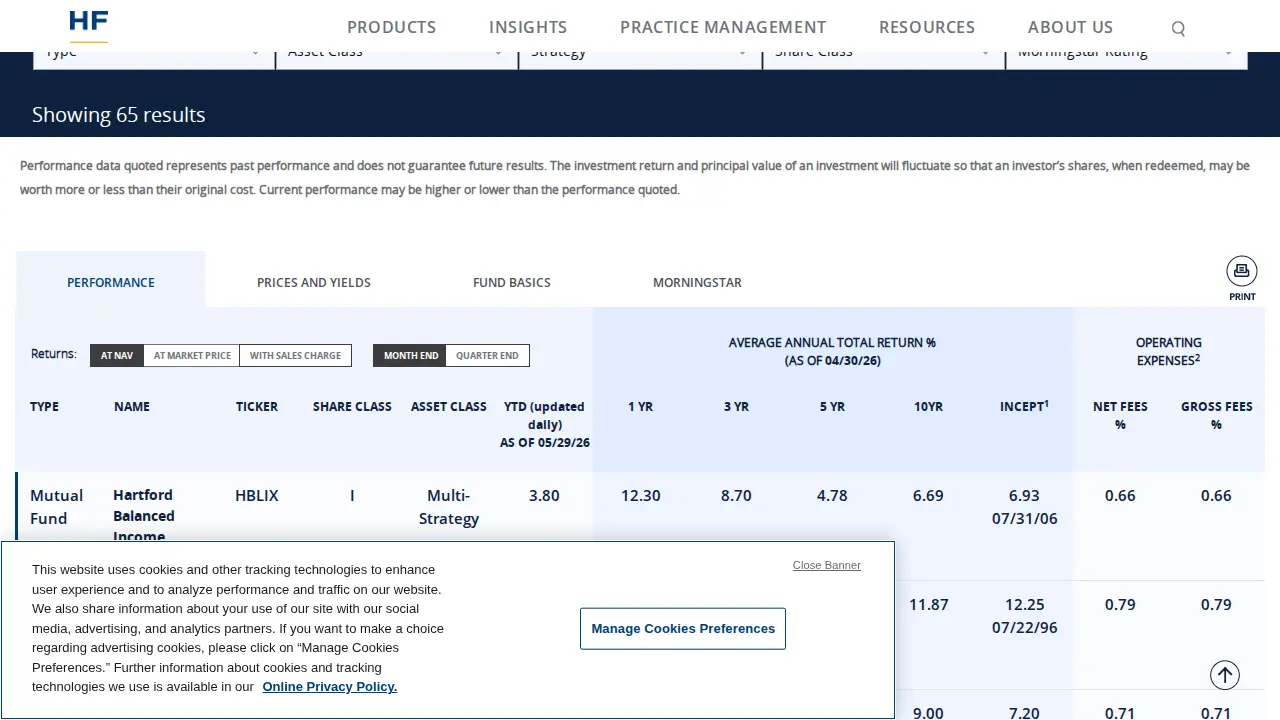Open the PRODUCTS menu
This screenshot has width=1280, height=720.
pos(391,27)
